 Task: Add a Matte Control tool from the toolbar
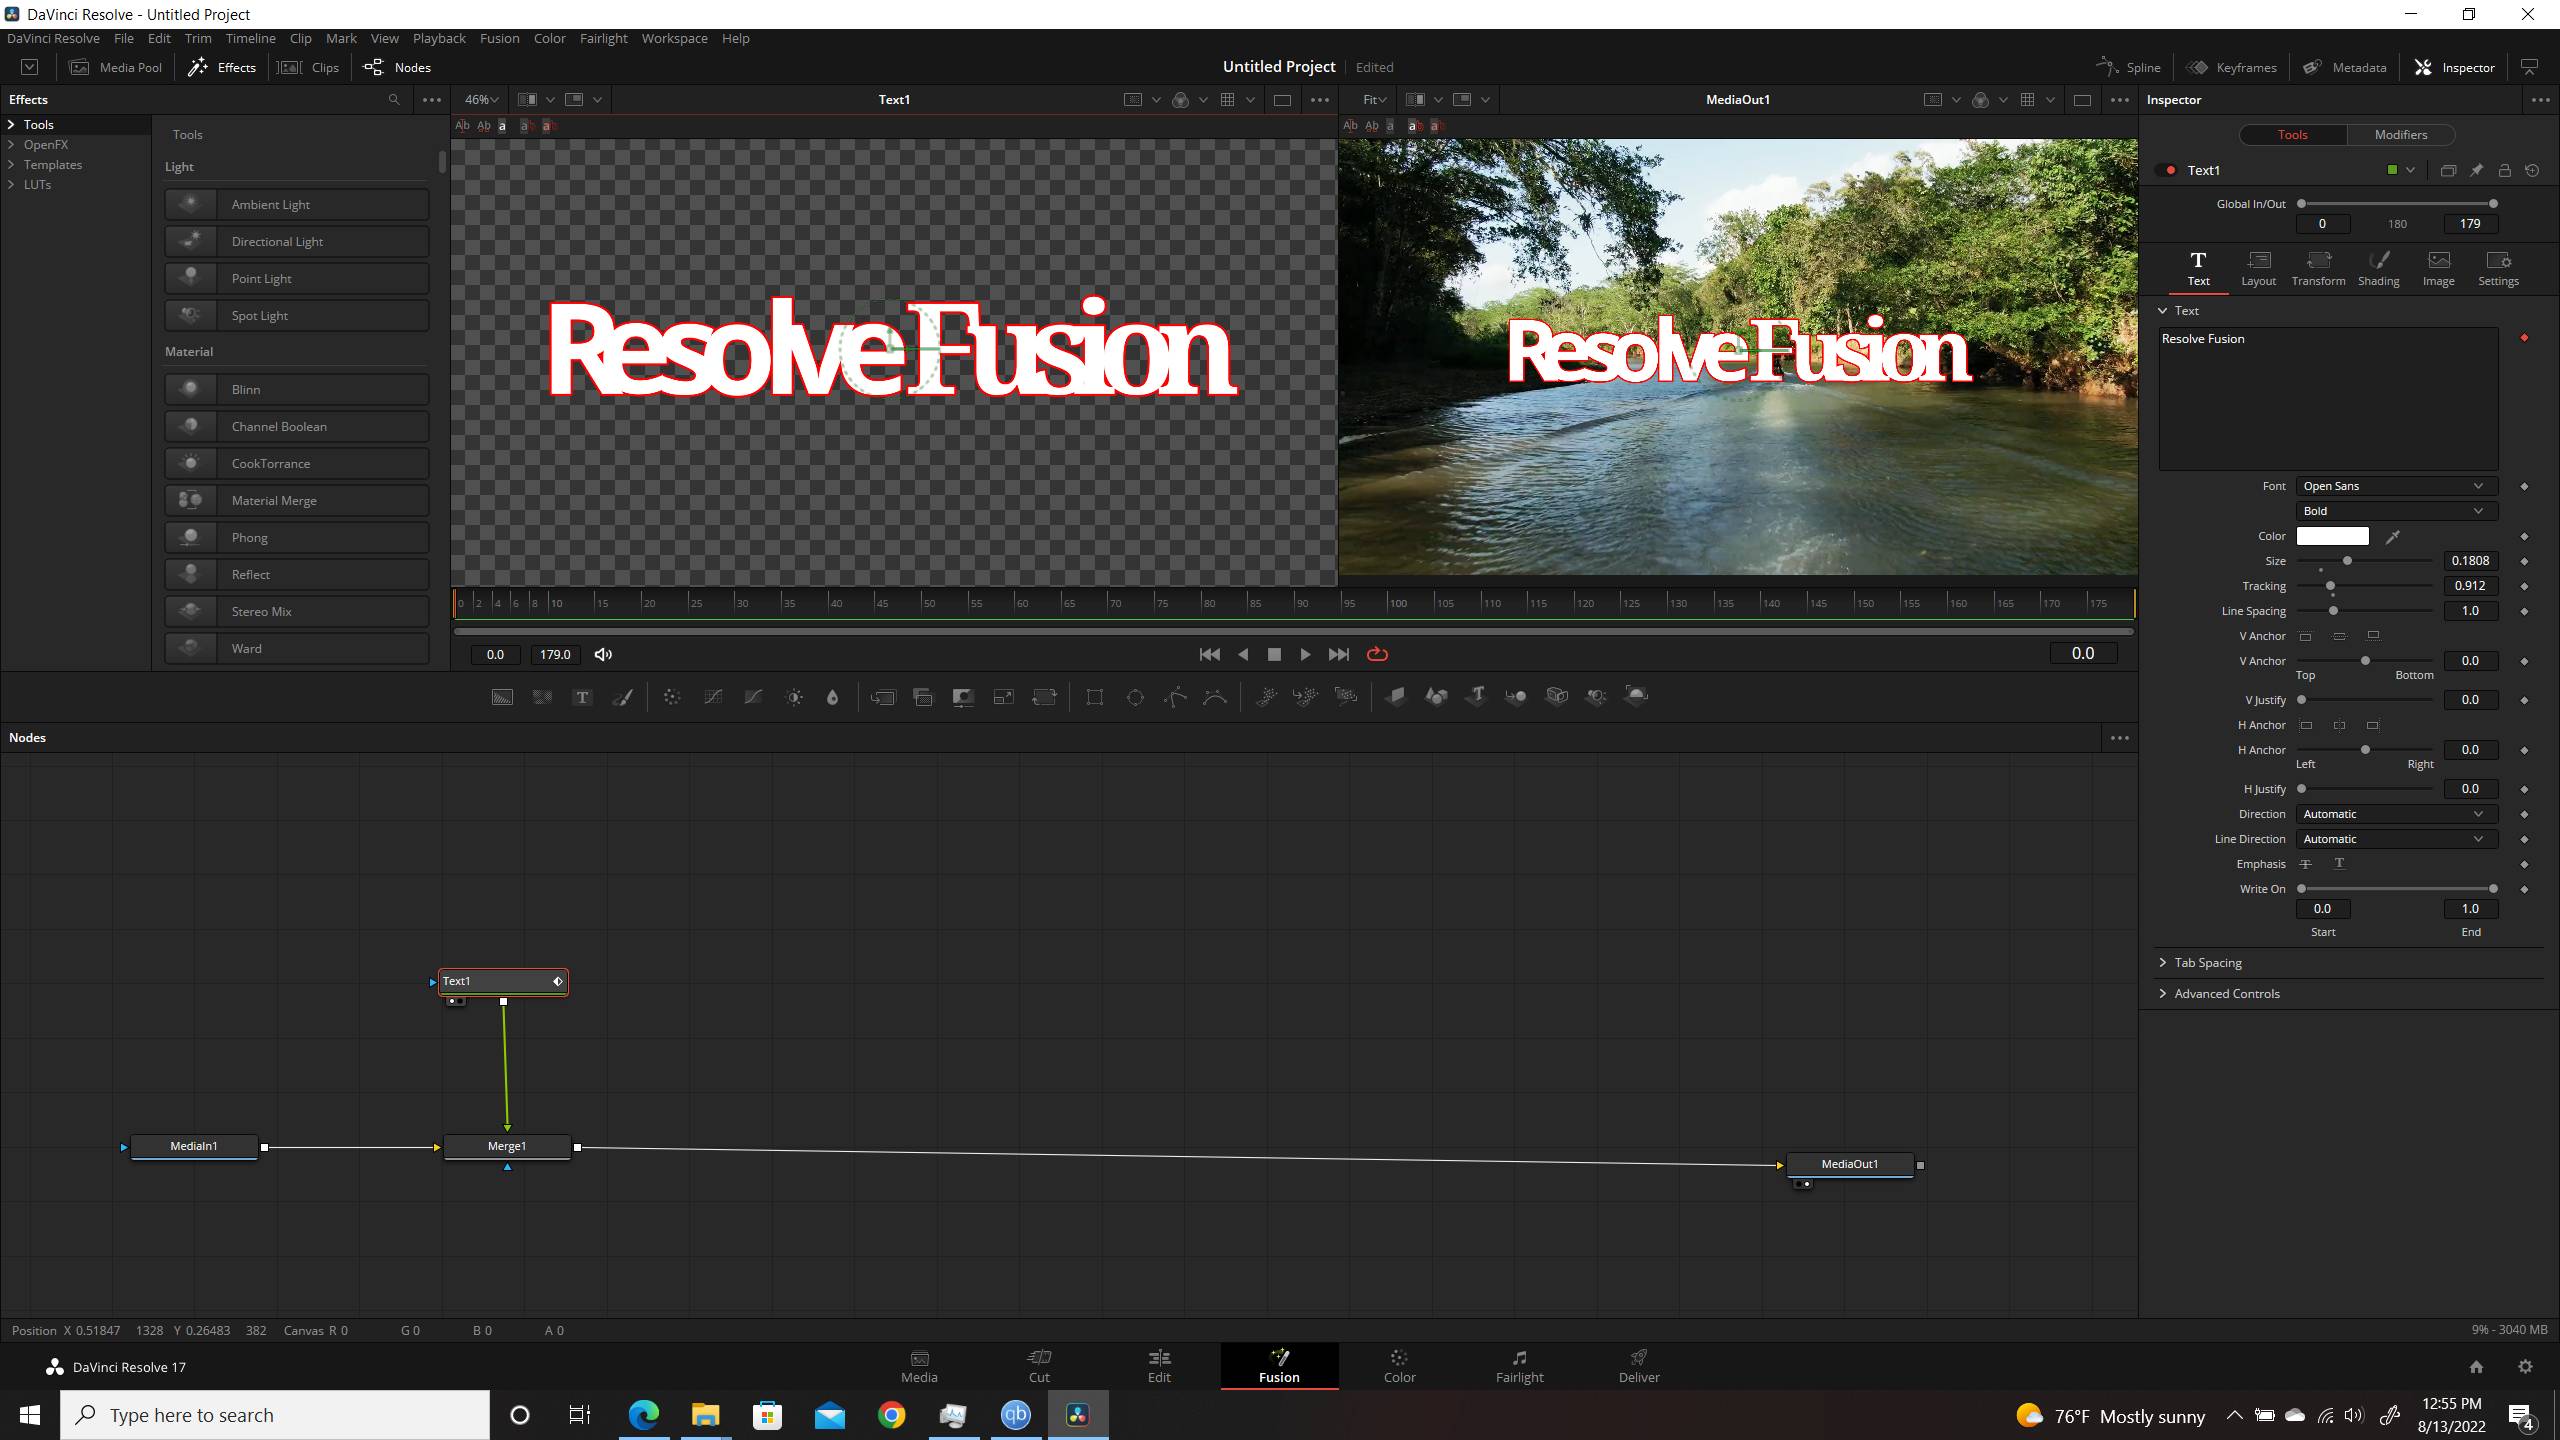click(963, 697)
